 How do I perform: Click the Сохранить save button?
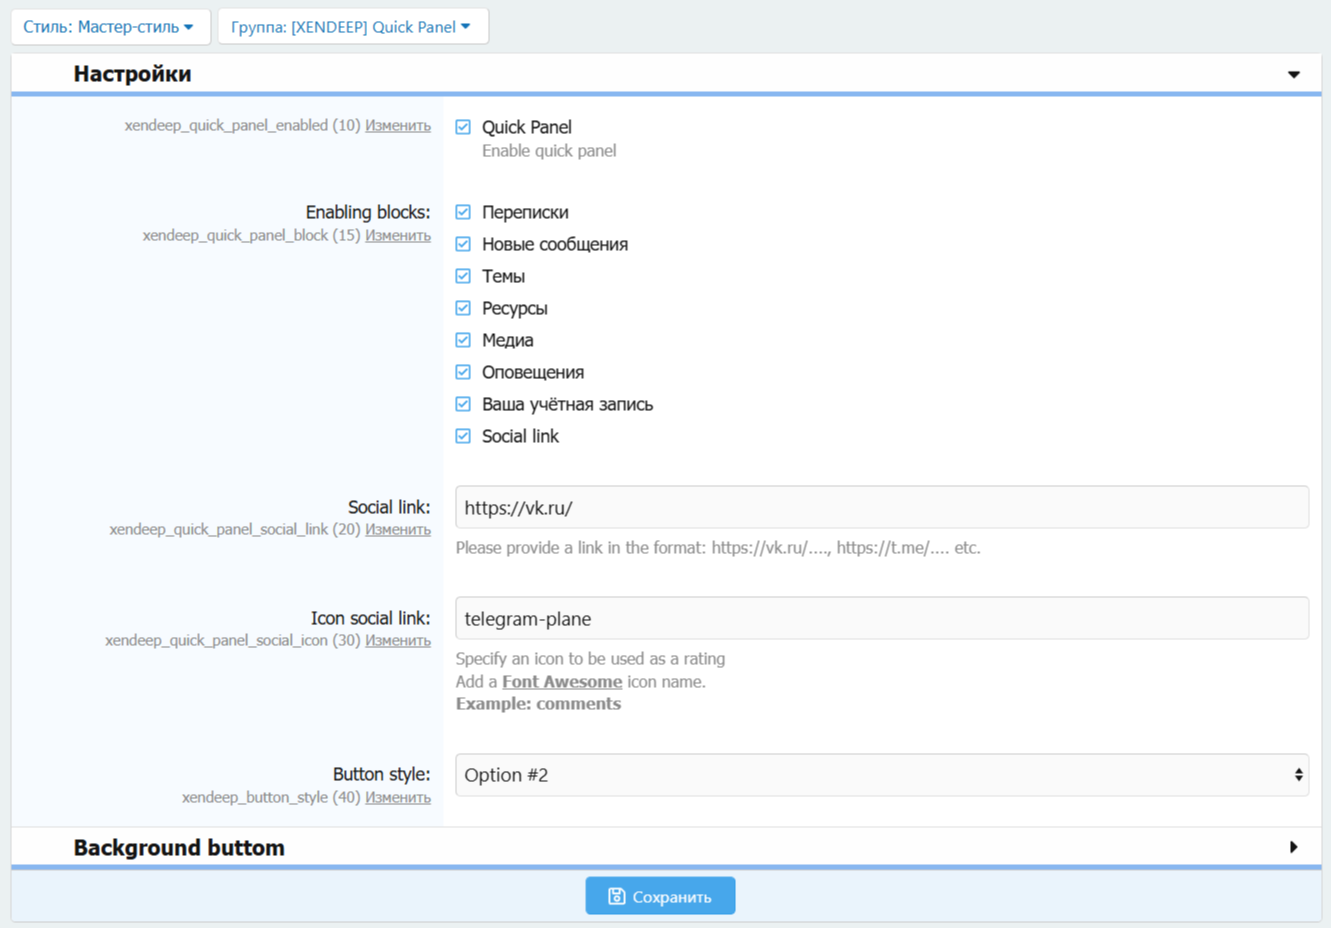pyautogui.click(x=660, y=897)
